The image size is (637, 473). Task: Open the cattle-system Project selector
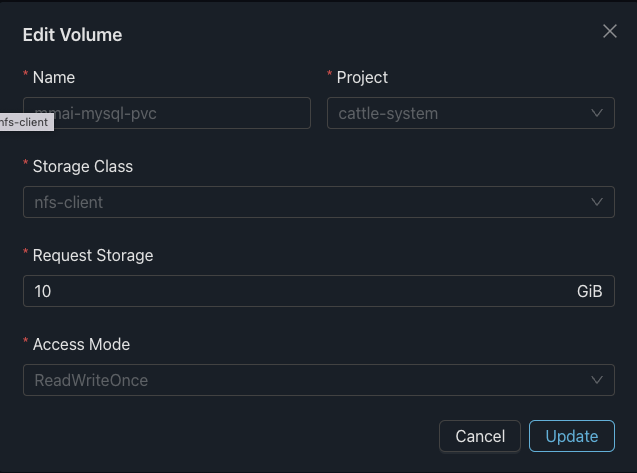460,113
